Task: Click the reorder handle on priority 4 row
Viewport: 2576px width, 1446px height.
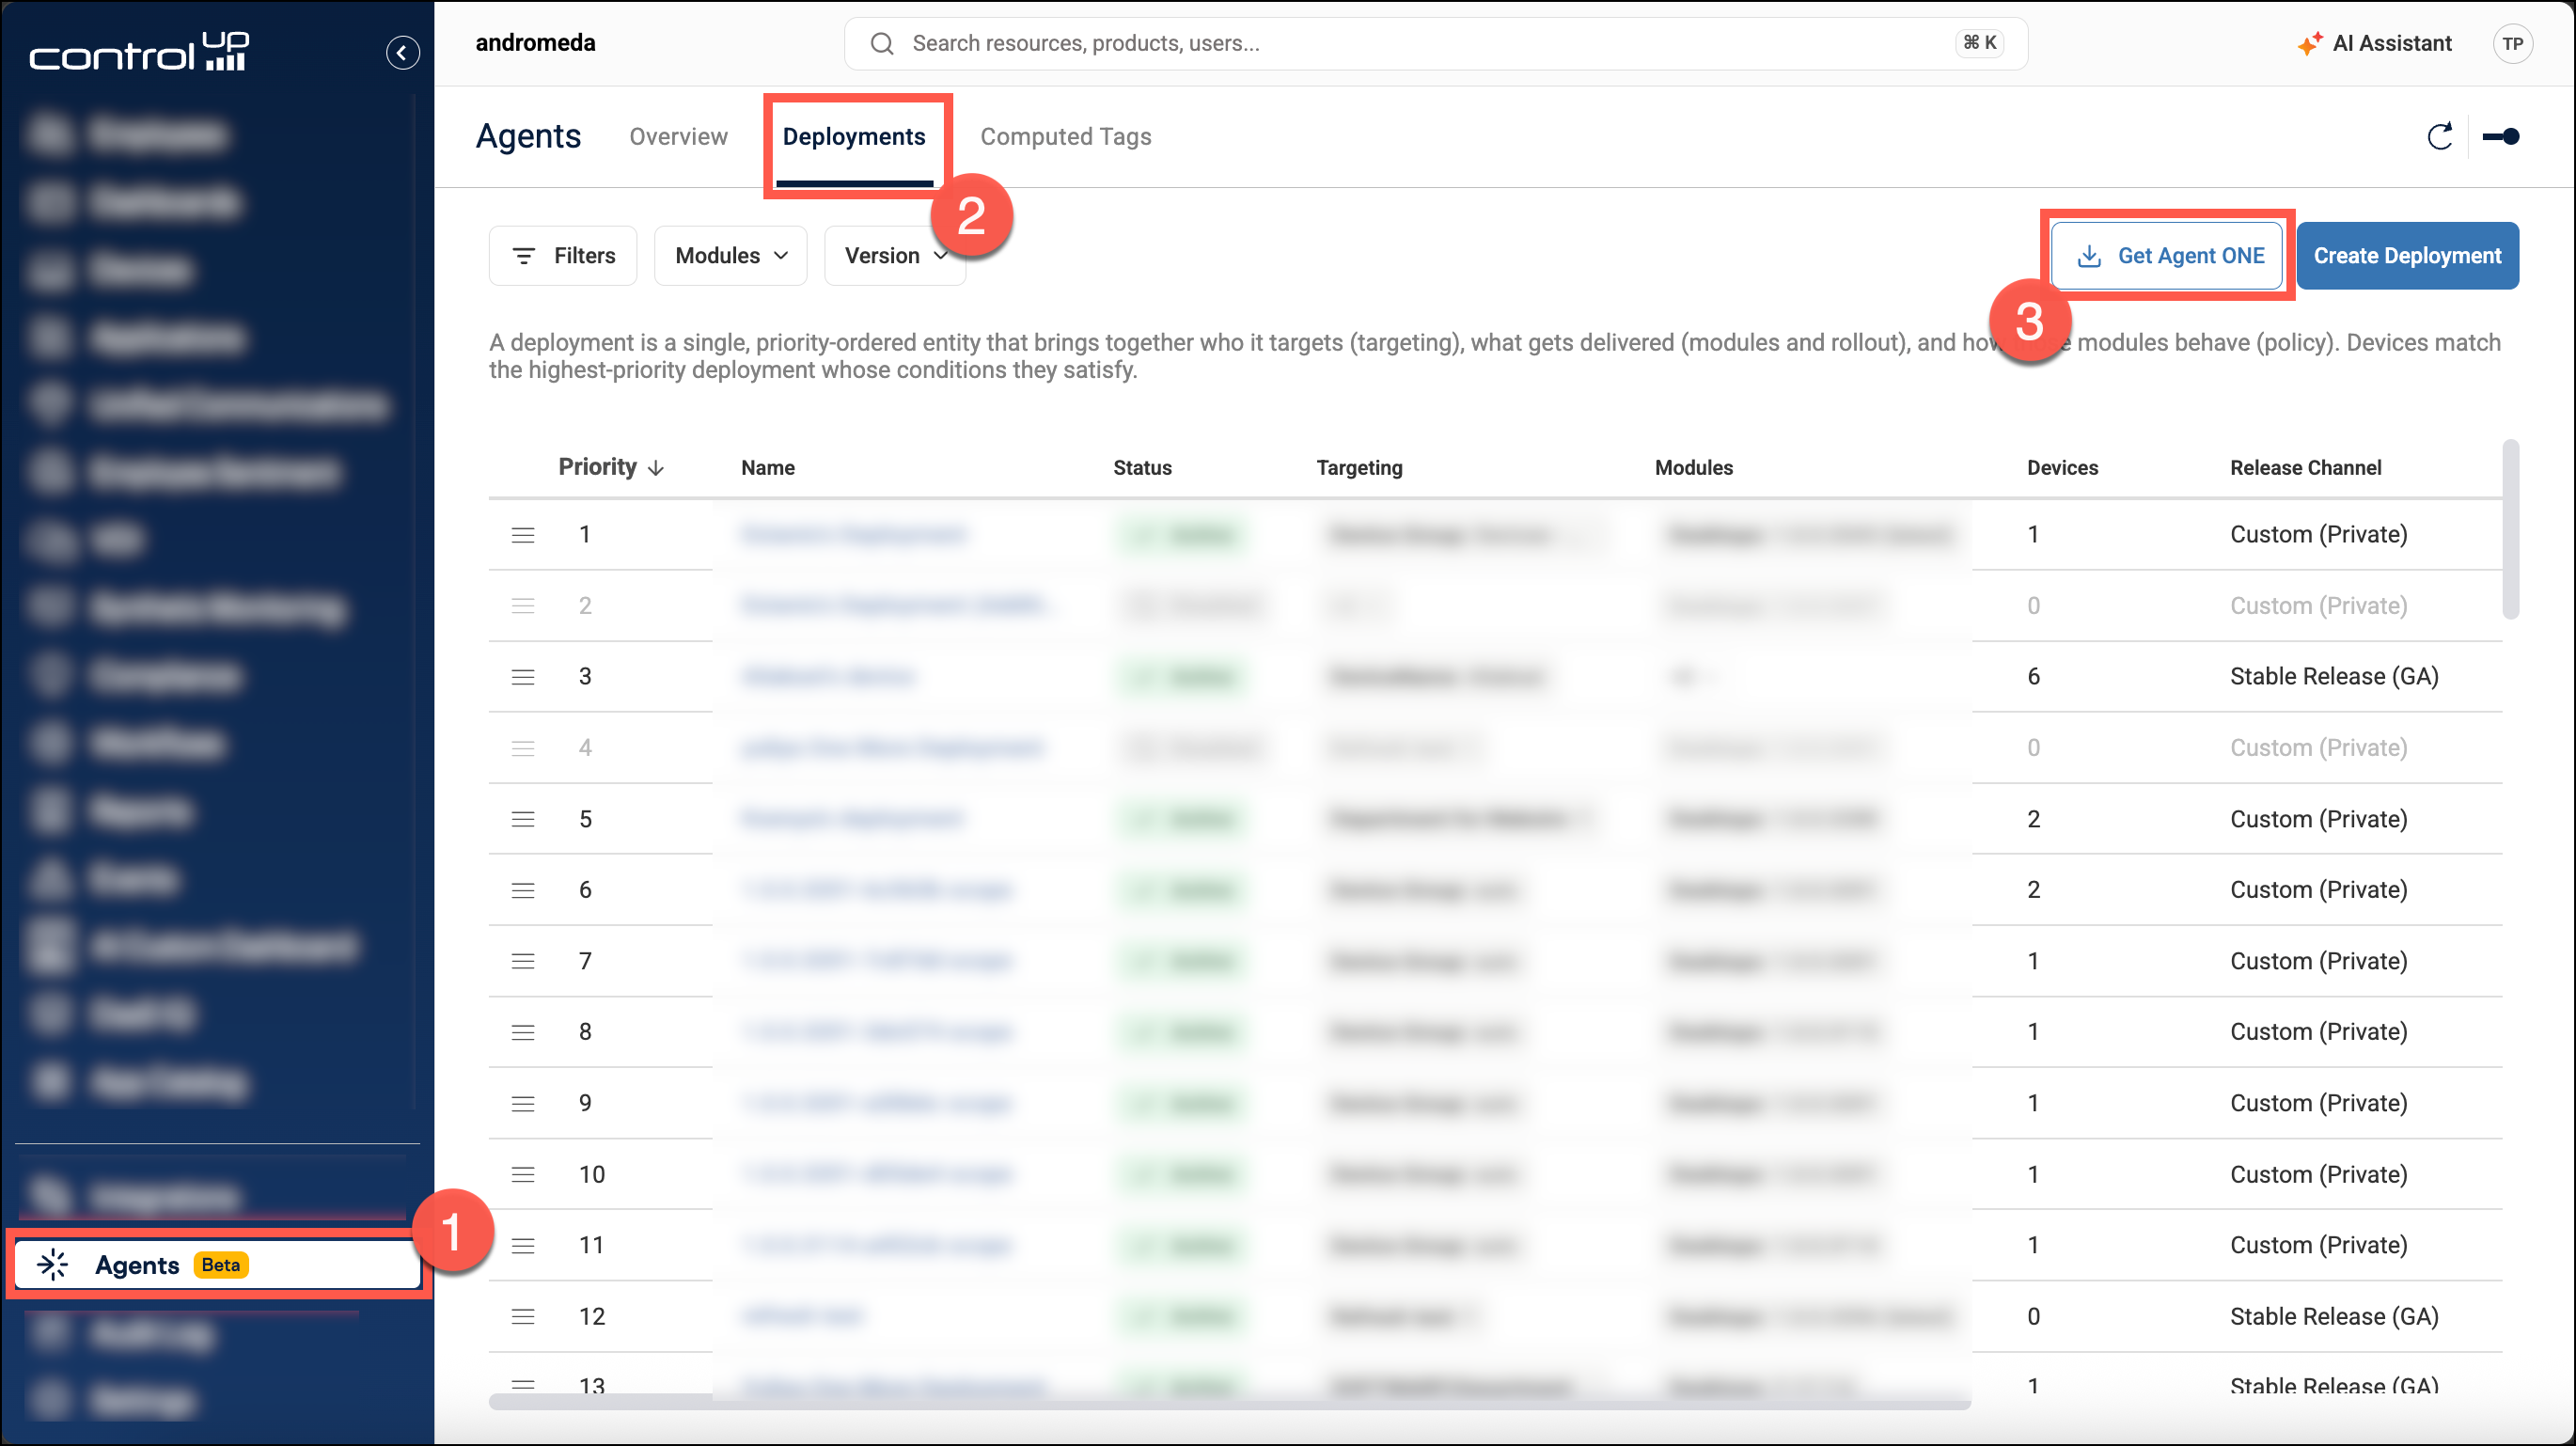Action: (523, 748)
